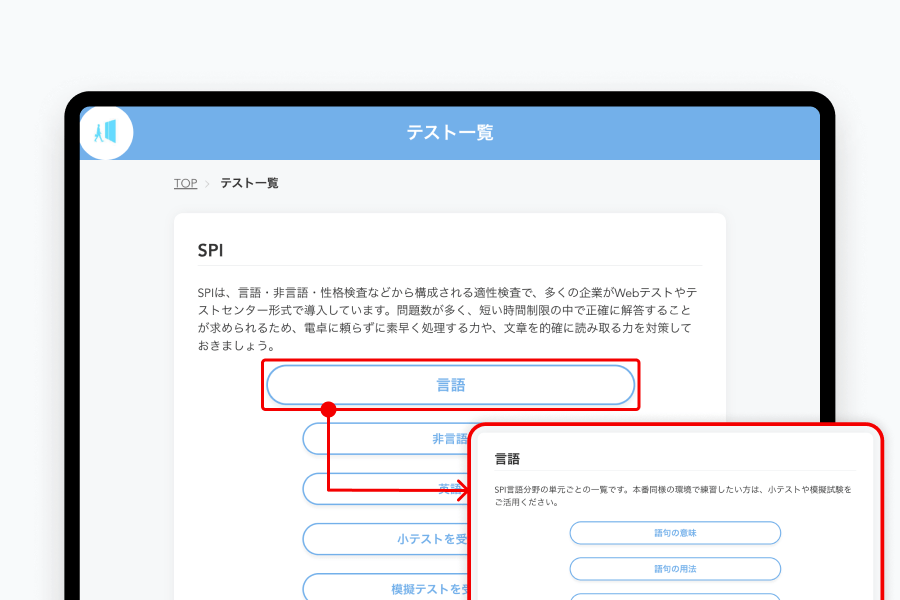
Task: Click the partially visible button below 語句の用法
Action: 675,596
